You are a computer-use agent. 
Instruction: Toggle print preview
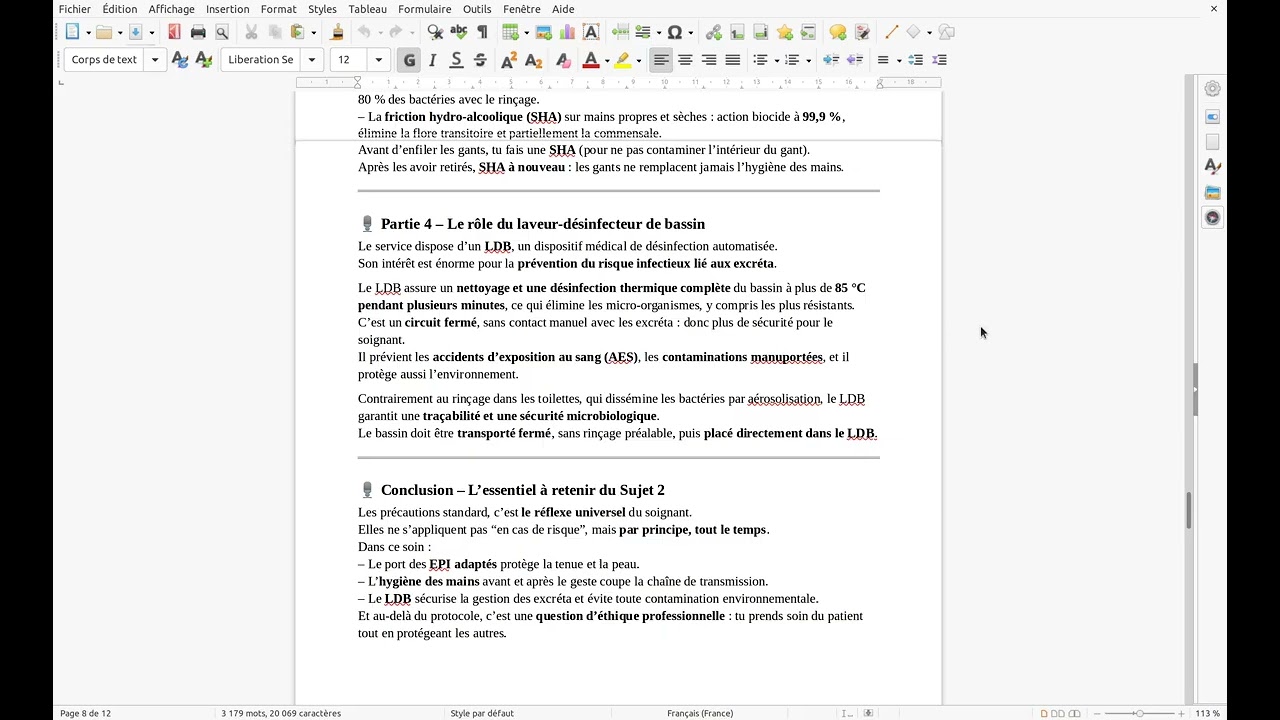[x=222, y=32]
